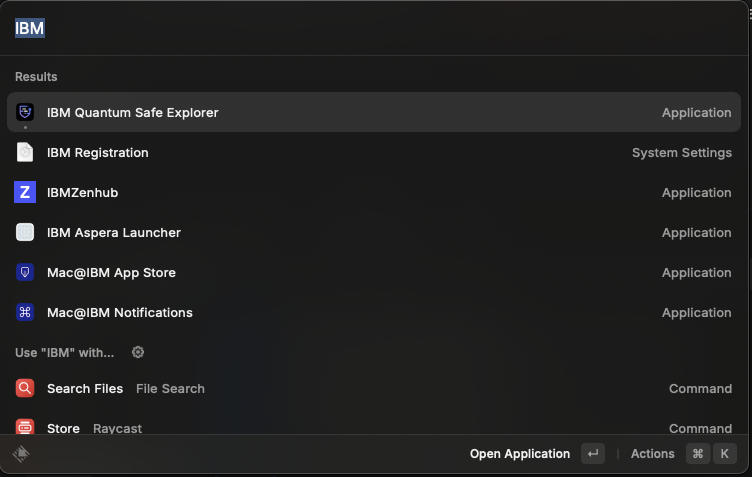Click the IBM Aspera Launcher icon
Image resolution: width=752 pixels, height=477 pixels.
coord(26,233)
